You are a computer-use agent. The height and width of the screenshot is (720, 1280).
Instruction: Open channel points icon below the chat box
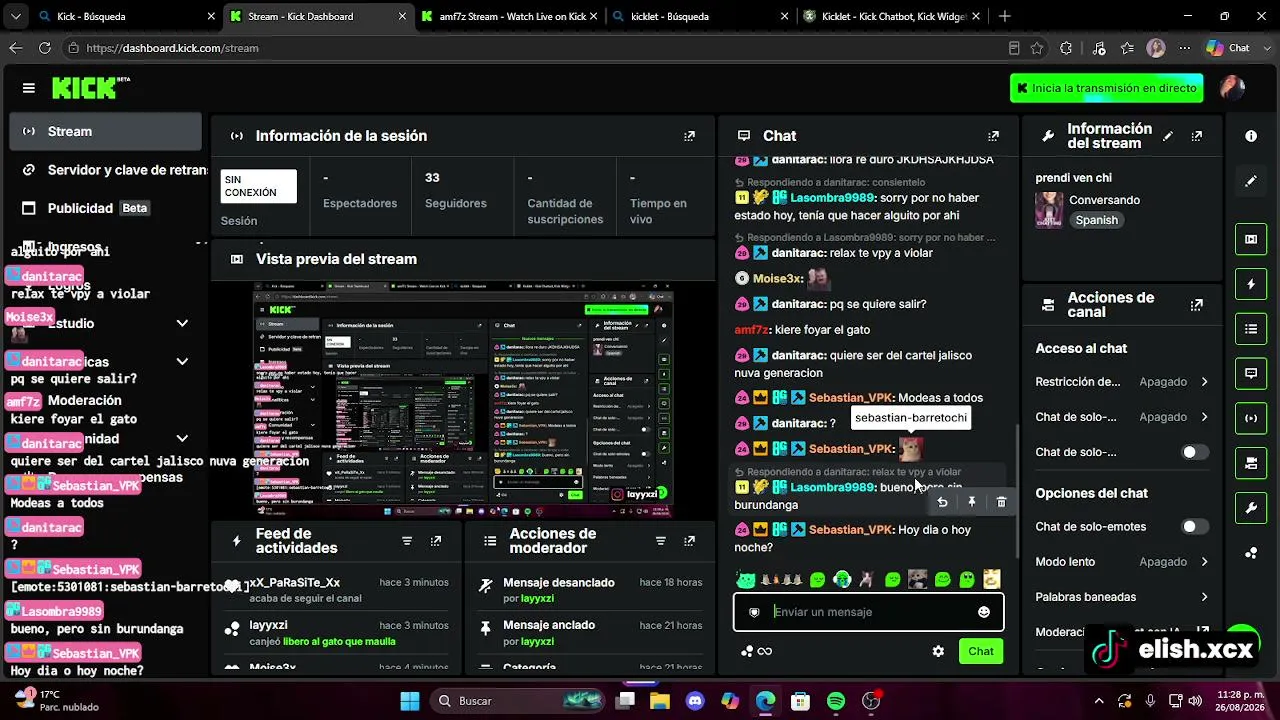tap(756, 651)
